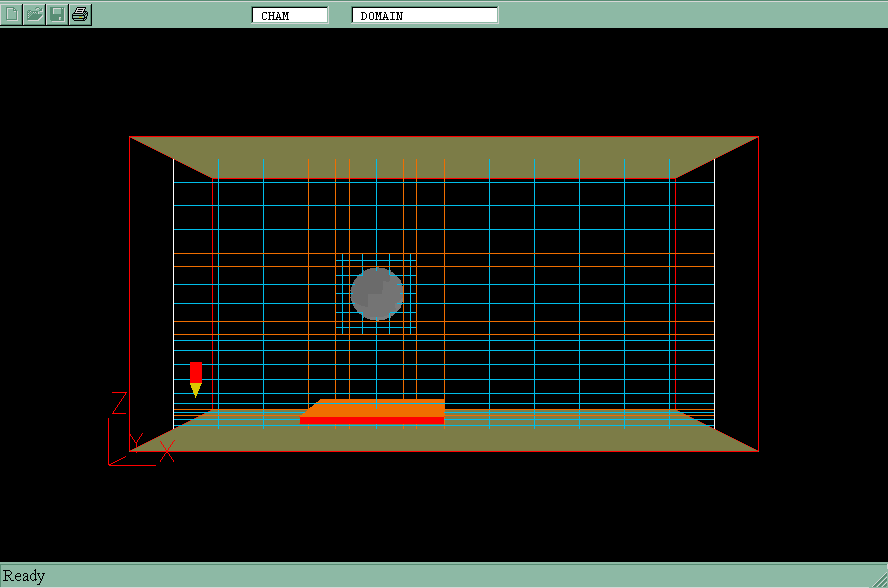Click the DOMAIN name field
Image resolution: width=888 pixels, height=588 pixels.
coord(425,15)
